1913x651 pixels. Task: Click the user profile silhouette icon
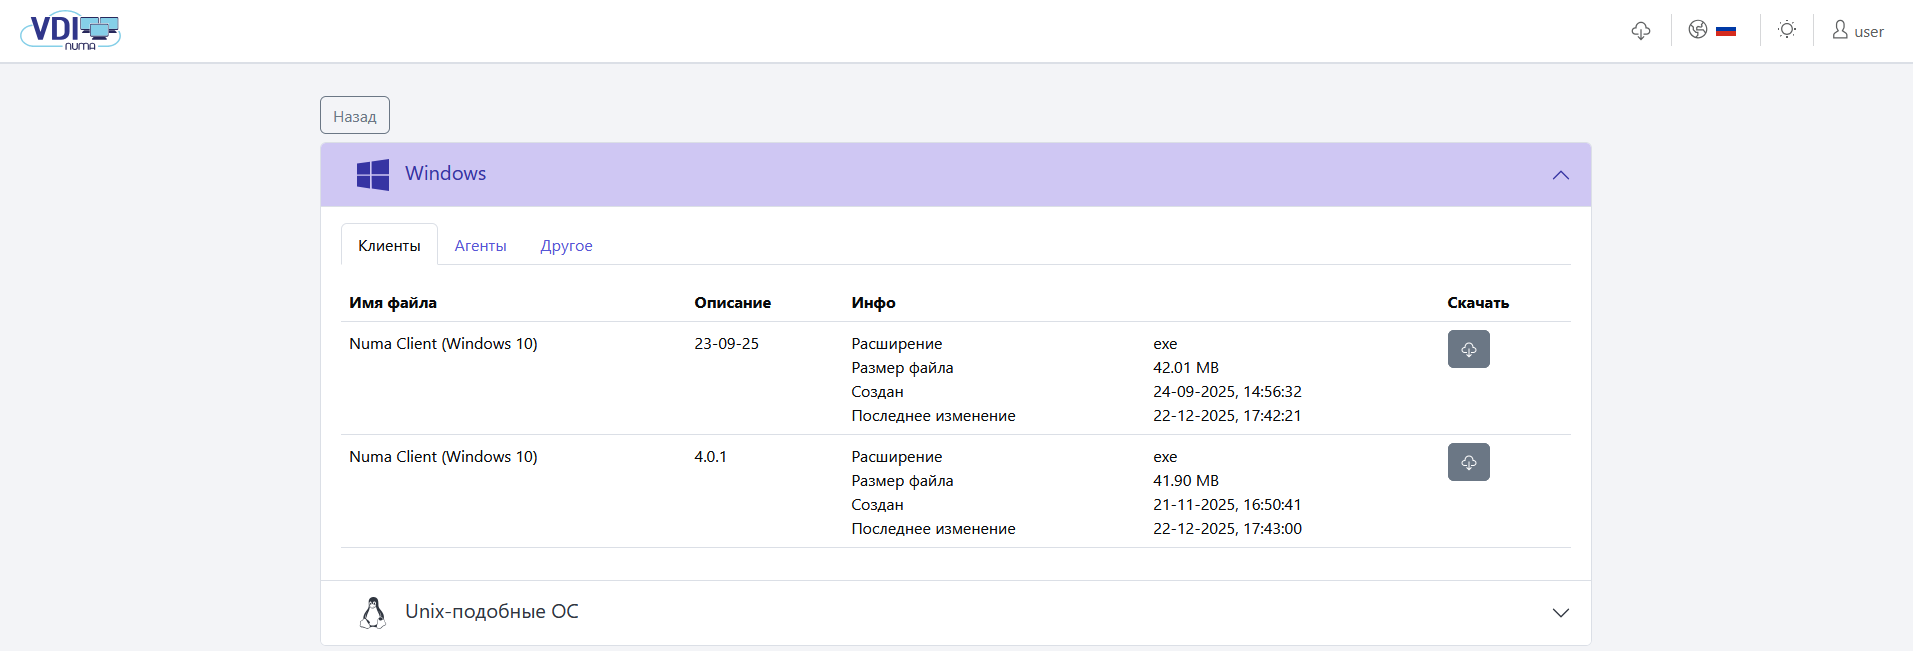pos(1840,30)
